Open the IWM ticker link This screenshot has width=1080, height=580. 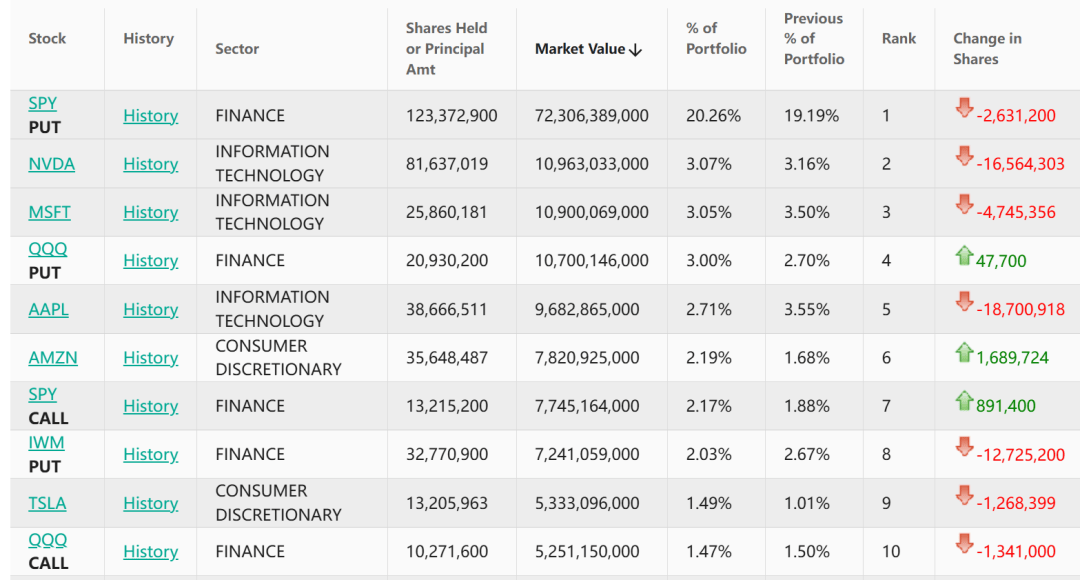point(45,442)
